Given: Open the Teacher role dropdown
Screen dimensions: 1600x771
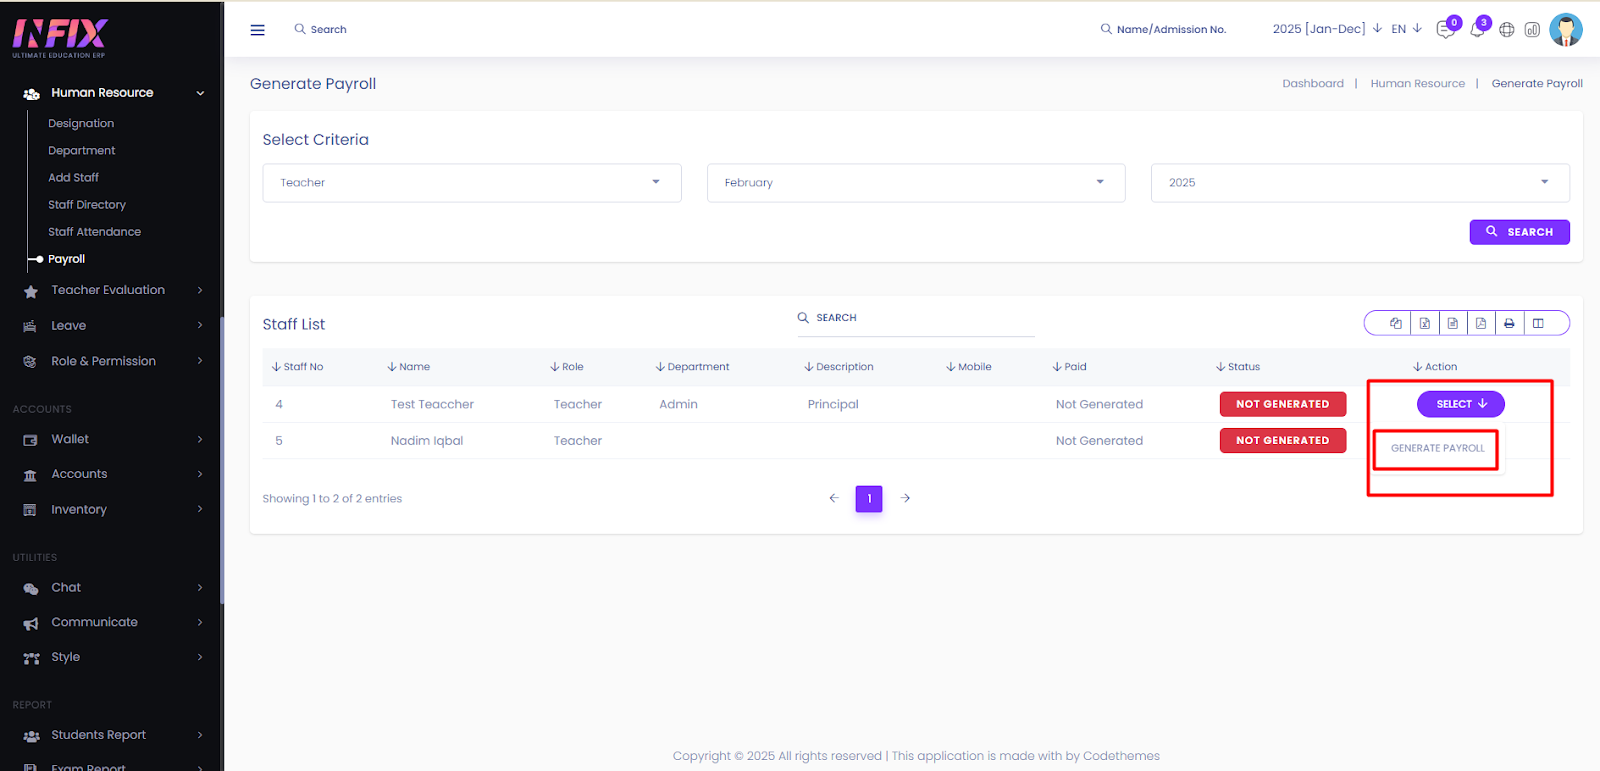Looking at the screenshot, I should (x=472, y=183).
